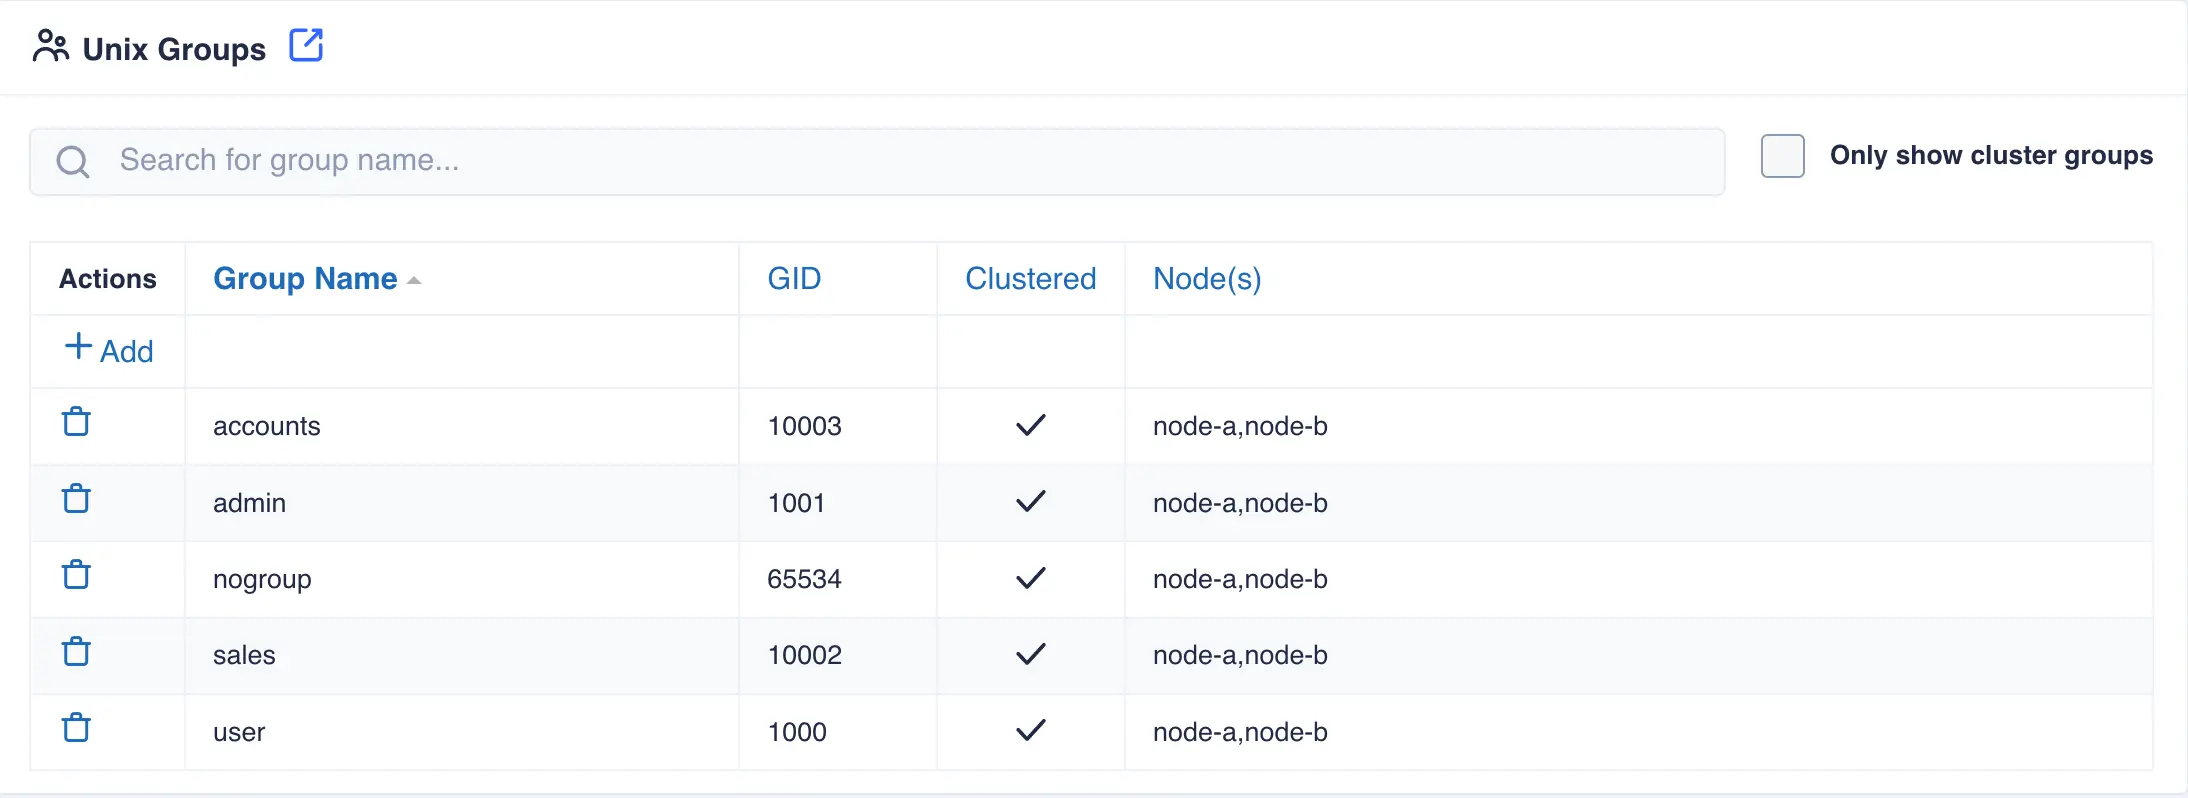Click the sales group GID 10002

[804, 655]
